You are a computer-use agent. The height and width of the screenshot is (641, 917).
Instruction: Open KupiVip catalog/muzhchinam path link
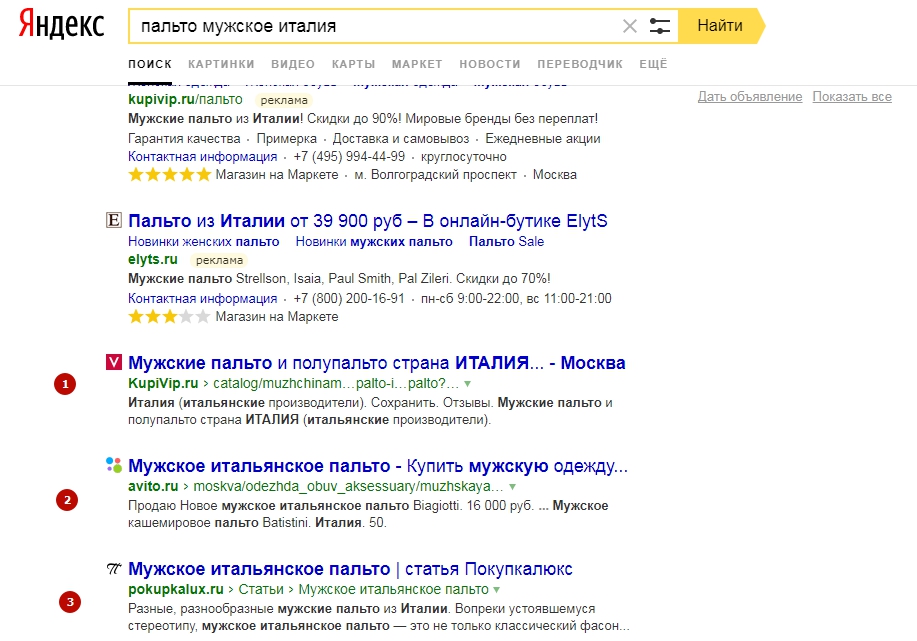tap(336, 384)
